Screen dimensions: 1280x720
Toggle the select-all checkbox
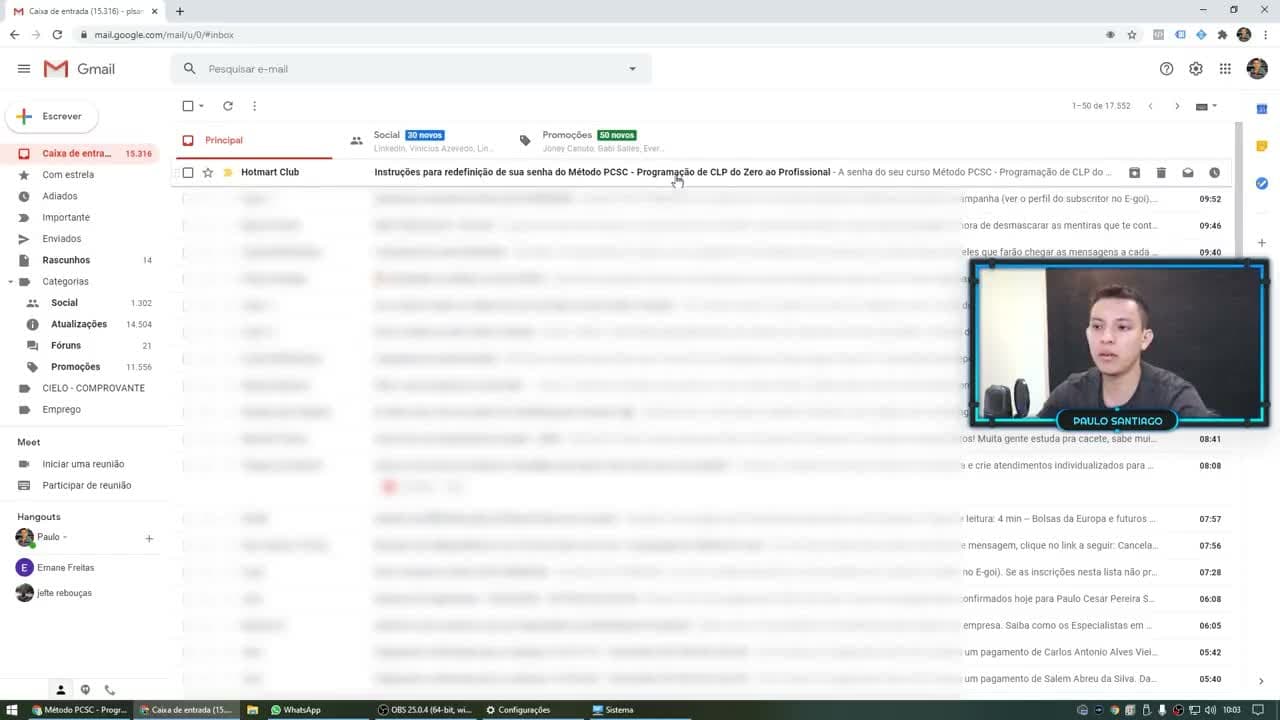point(188,106)
